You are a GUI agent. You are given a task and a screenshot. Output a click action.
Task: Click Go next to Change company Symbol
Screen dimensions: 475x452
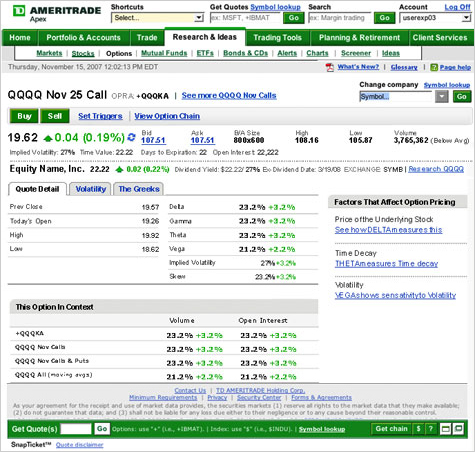click(462, 97)
